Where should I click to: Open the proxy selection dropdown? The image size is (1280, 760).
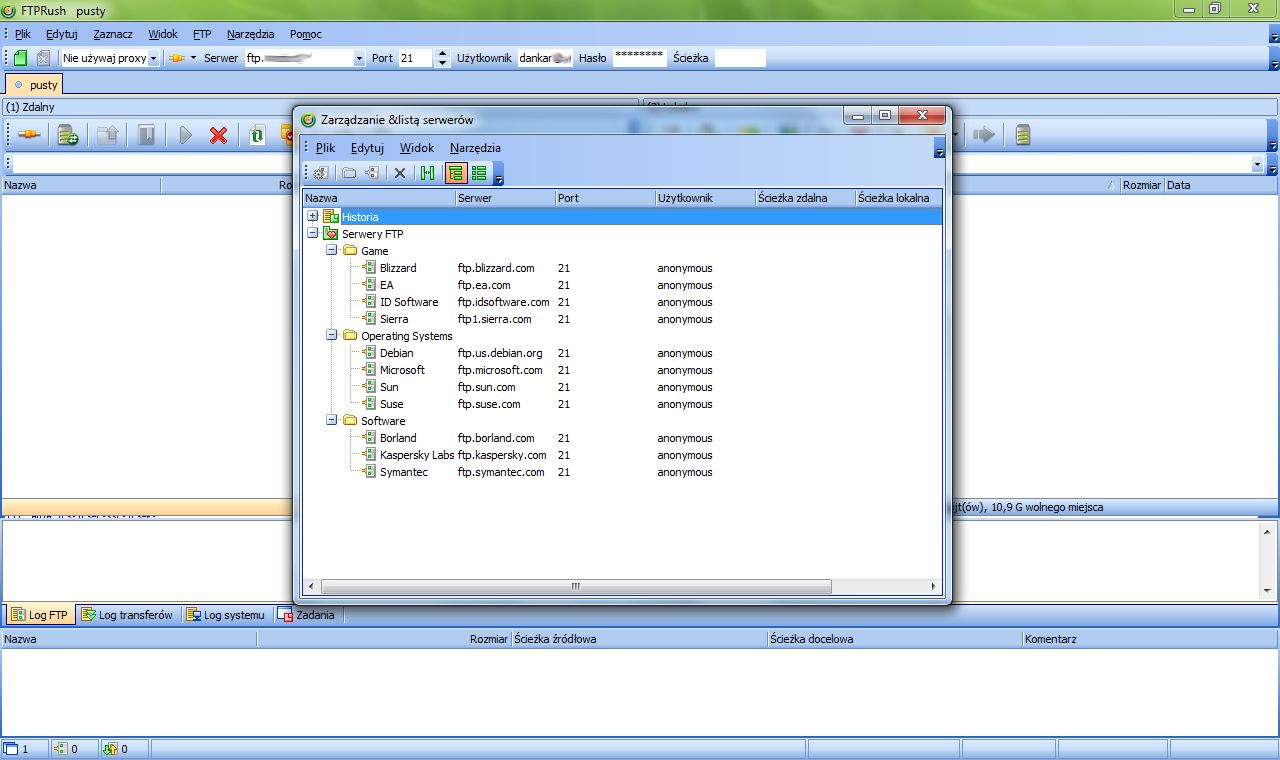pyautogui.click(x=153, y=58)
